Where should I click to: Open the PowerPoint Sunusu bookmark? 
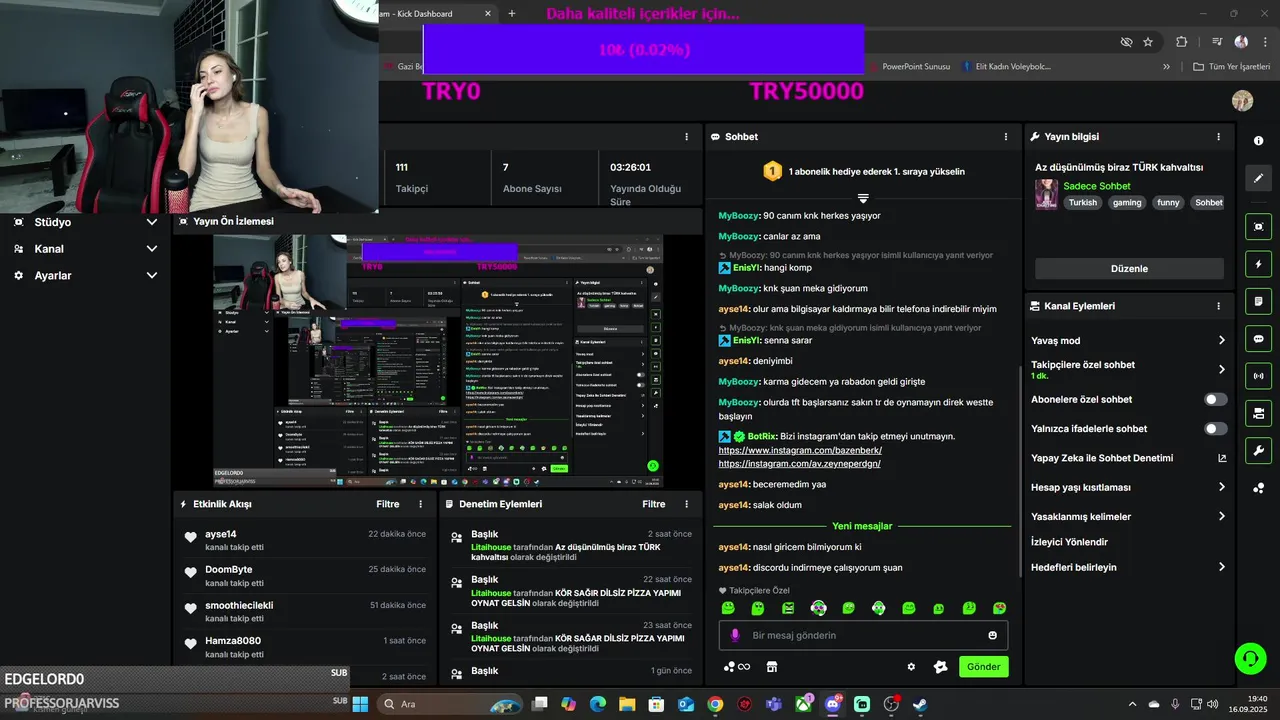(908, 67)
